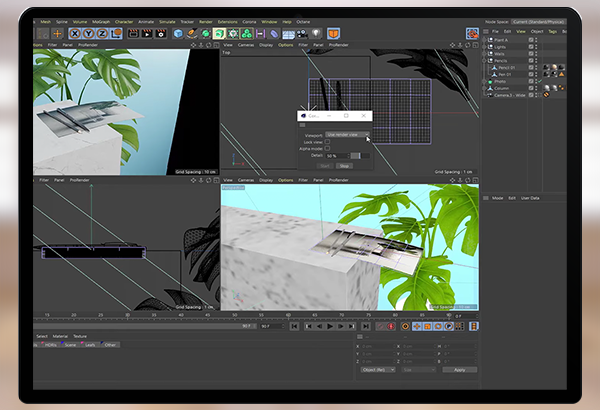The width and height of the screenshot is (600, 410).
Task: Click the Apply coordinates button
Action: click(460, 370)
